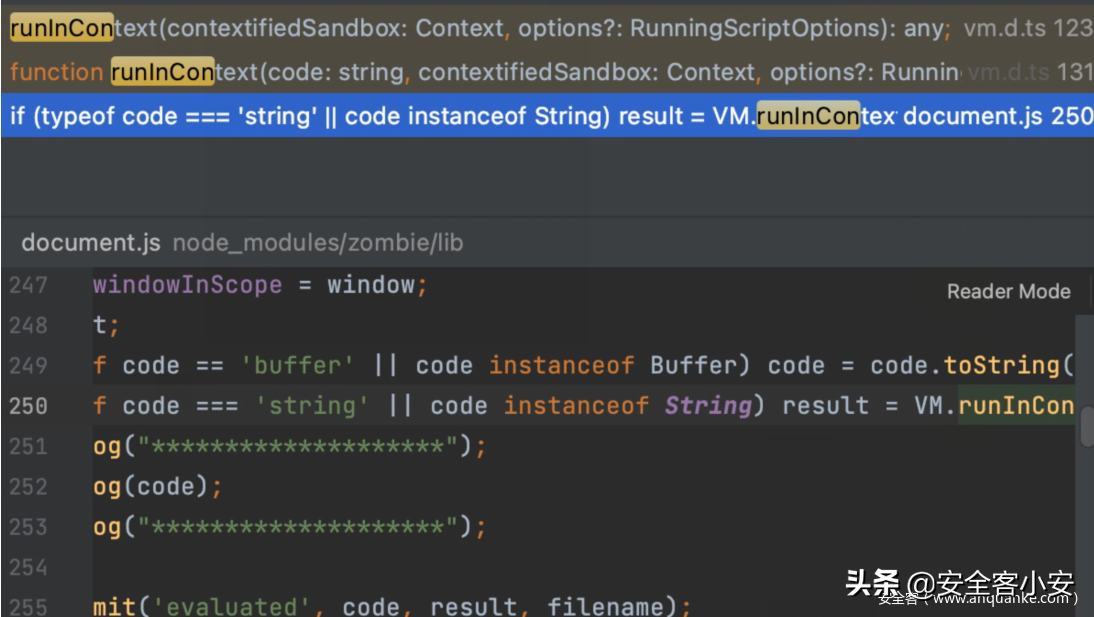Click toString call on line 249
This screenshot has height=617, width=1094.
(x=1000, y=366)
